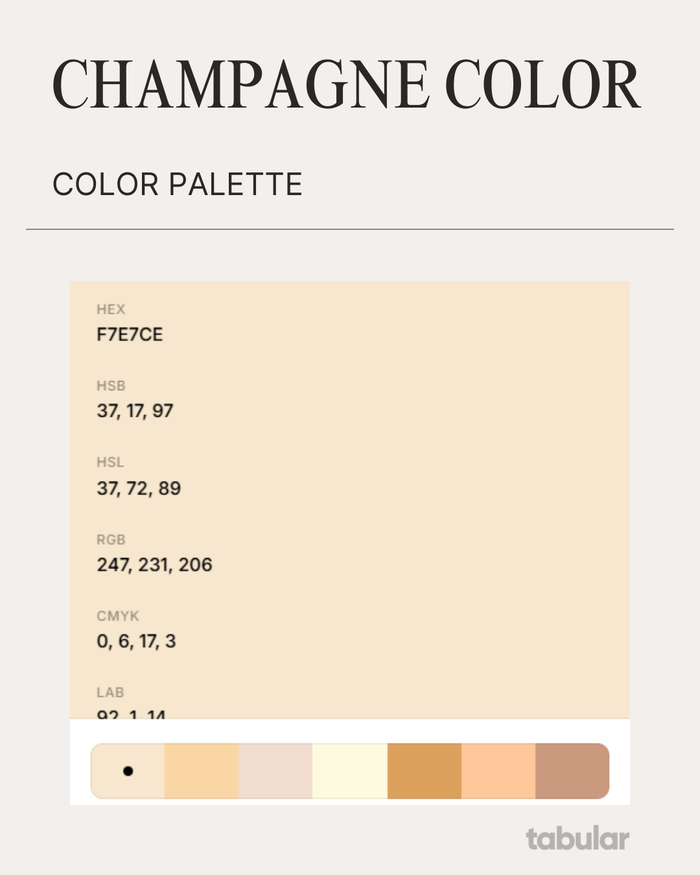The height and width of the screenshot is (875, 700).
Task: Select the light apricot sixth swatch
Action: 498,771
